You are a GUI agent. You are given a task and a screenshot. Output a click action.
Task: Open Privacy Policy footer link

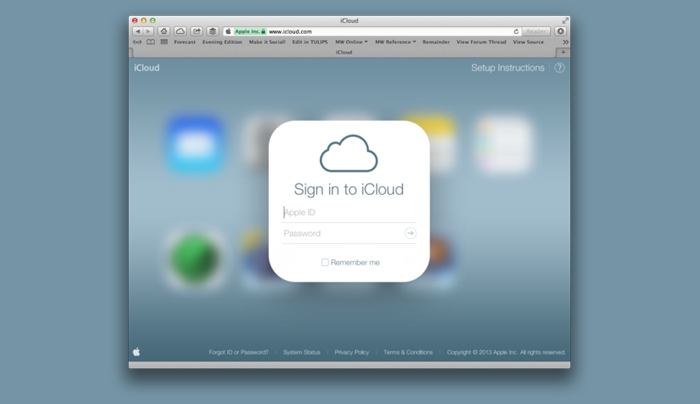point(352,352)
